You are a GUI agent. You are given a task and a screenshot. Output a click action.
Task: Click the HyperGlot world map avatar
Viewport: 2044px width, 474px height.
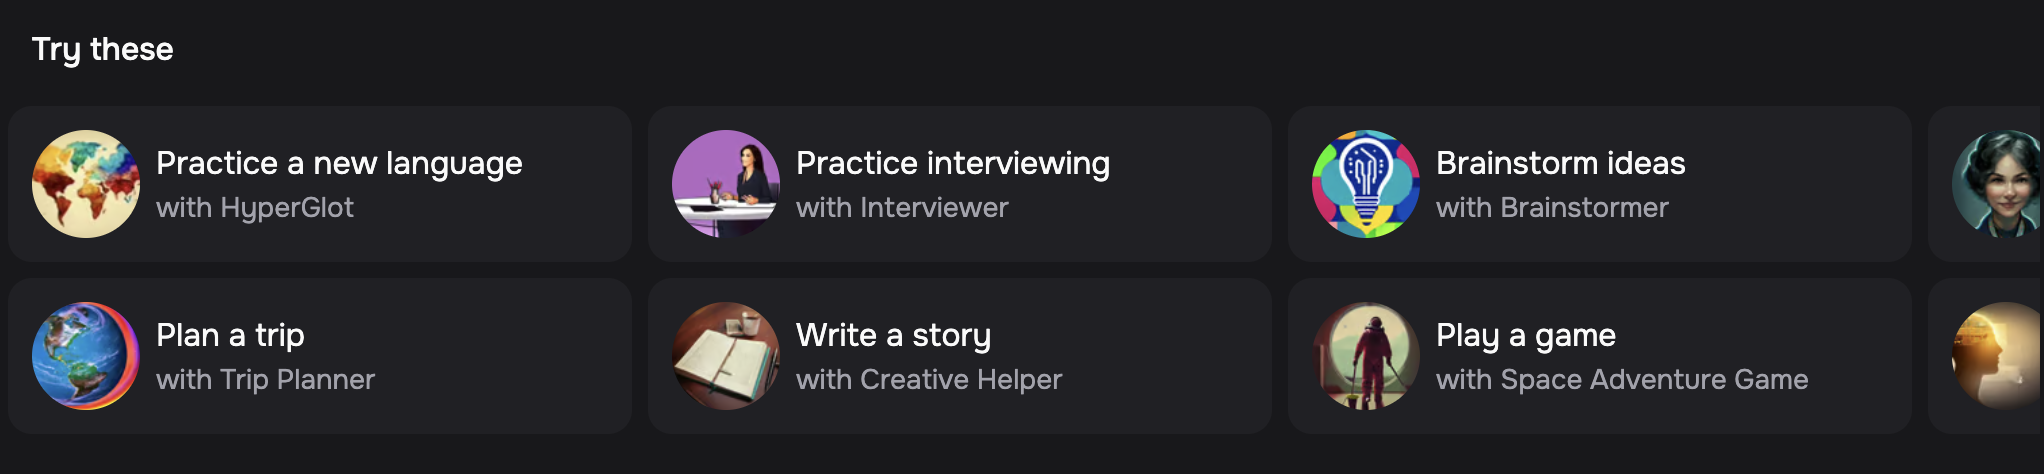86,184
